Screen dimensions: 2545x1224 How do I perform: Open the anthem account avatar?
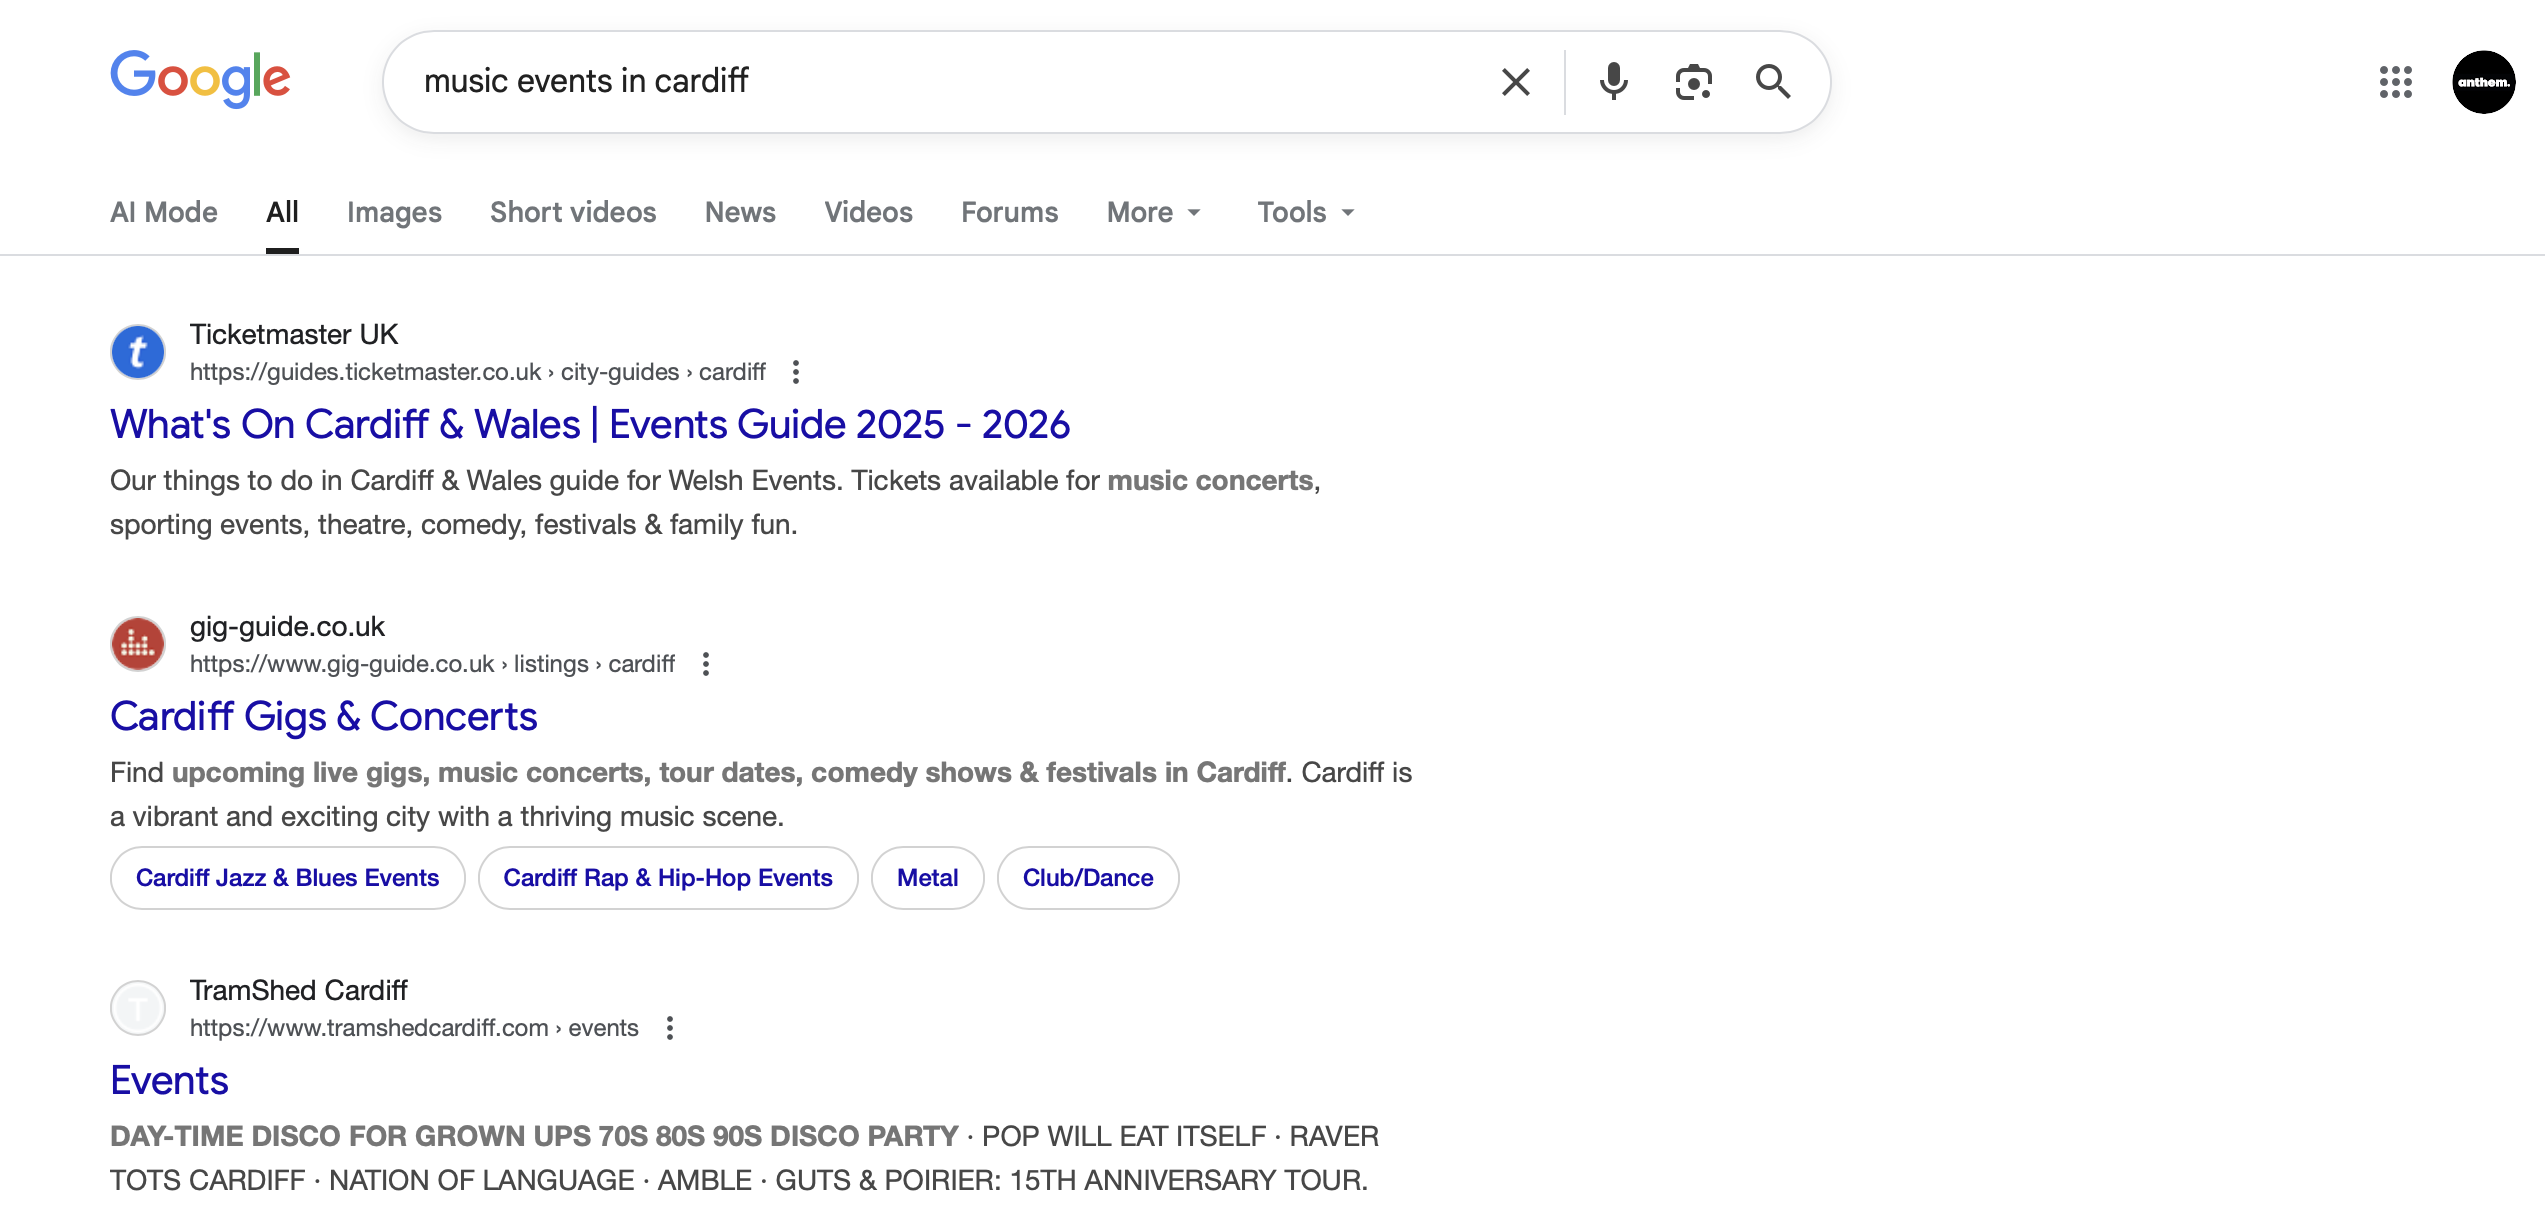[x=2483, y=82]
